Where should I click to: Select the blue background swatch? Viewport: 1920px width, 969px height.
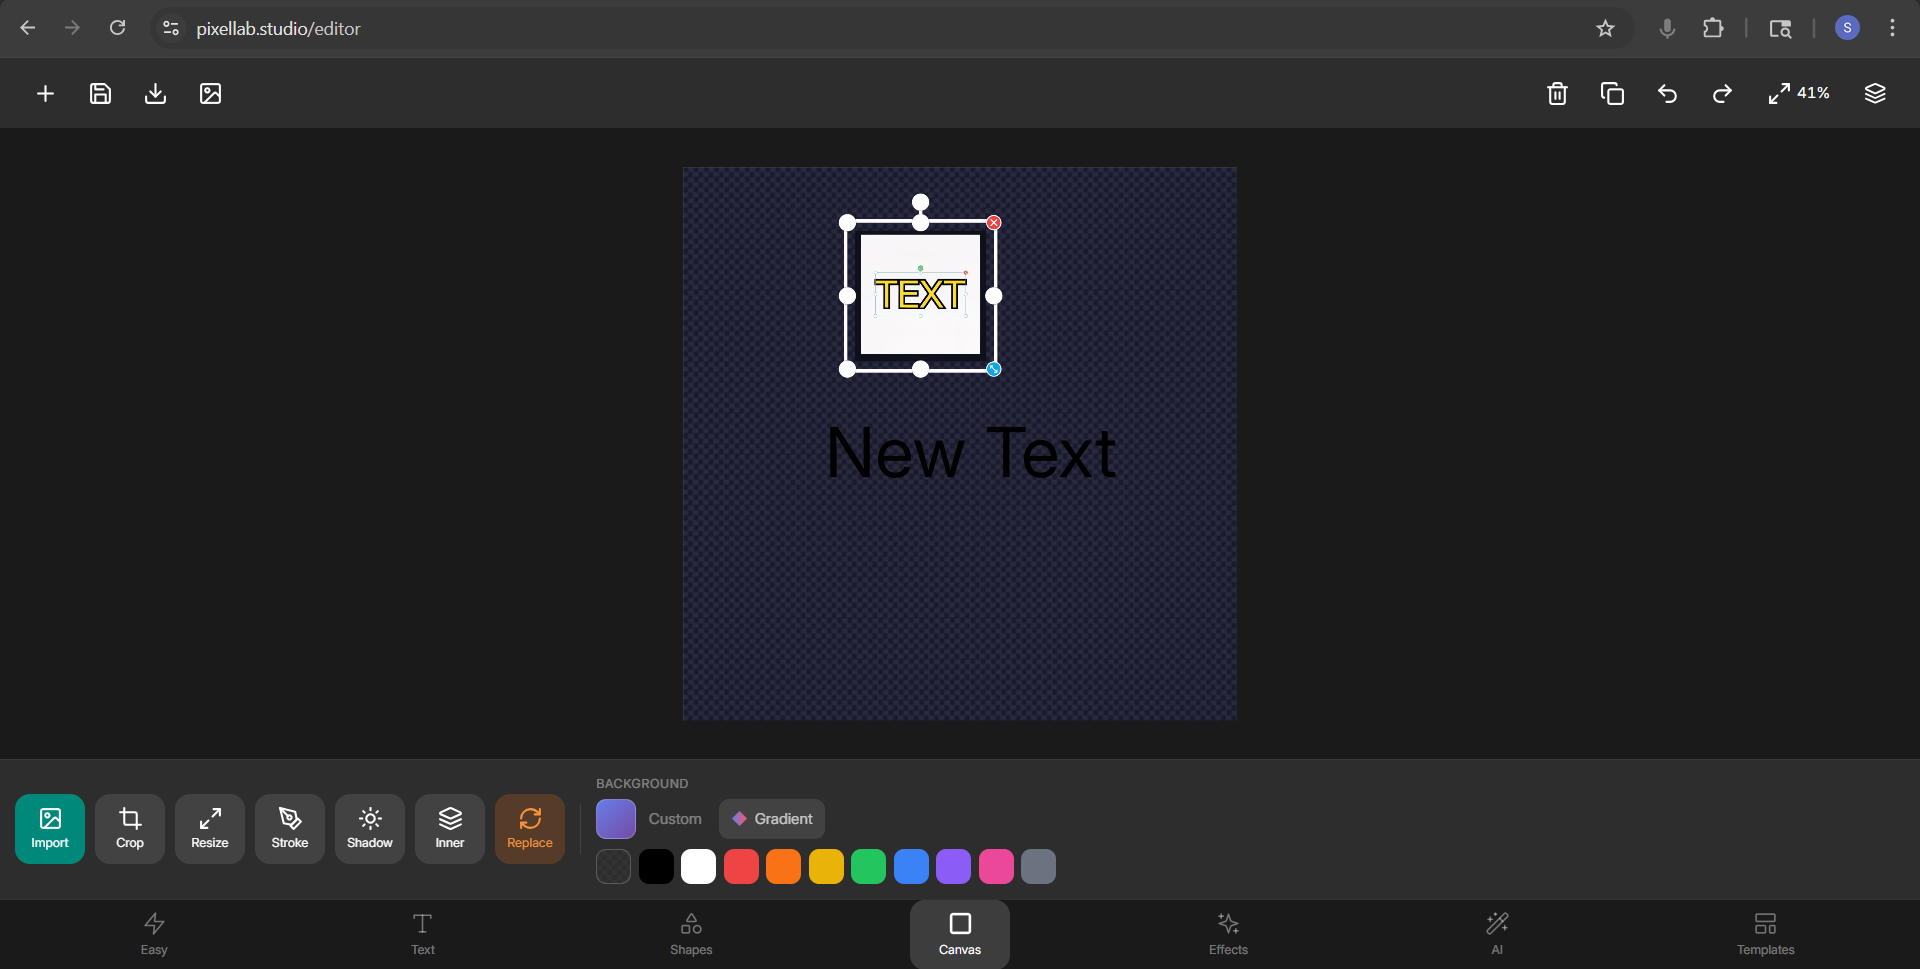[911, 867]
